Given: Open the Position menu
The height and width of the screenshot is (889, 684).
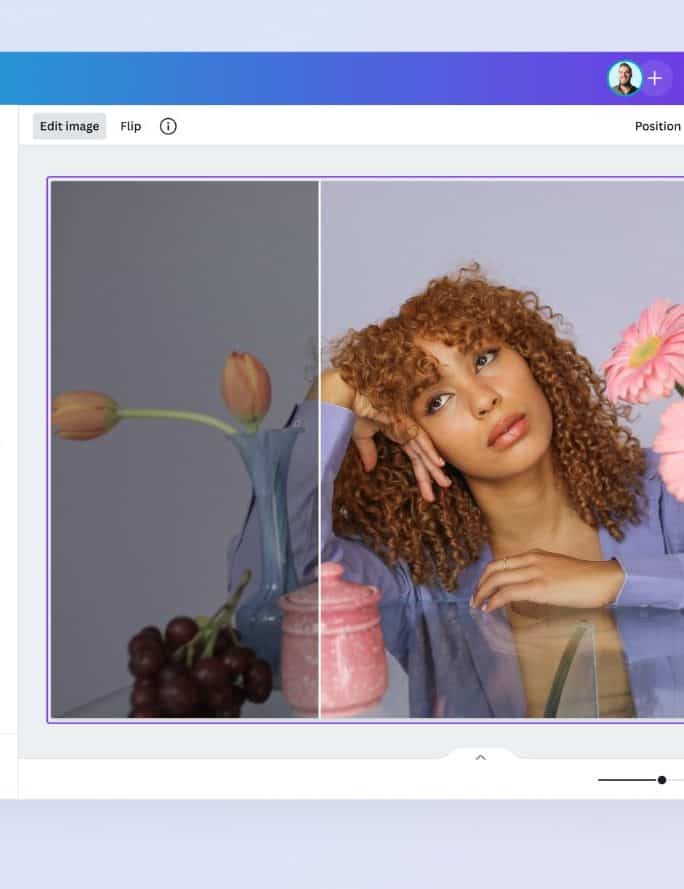Looking at the screenshot, I should click(657, 126).
